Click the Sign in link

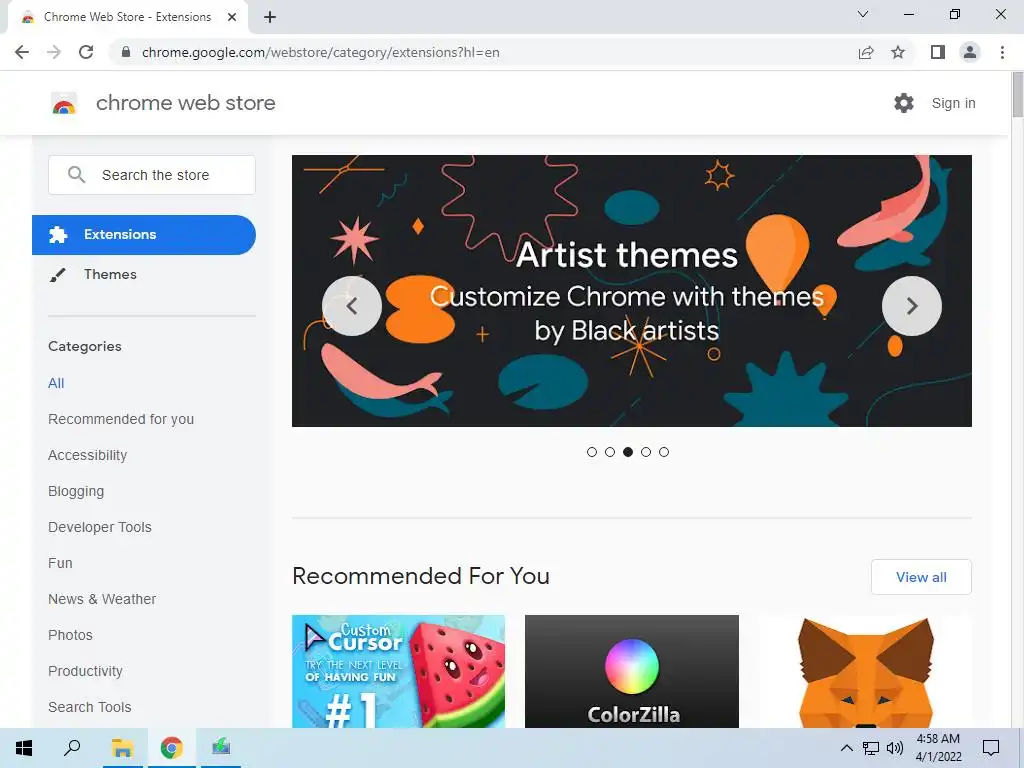[953, 103]
